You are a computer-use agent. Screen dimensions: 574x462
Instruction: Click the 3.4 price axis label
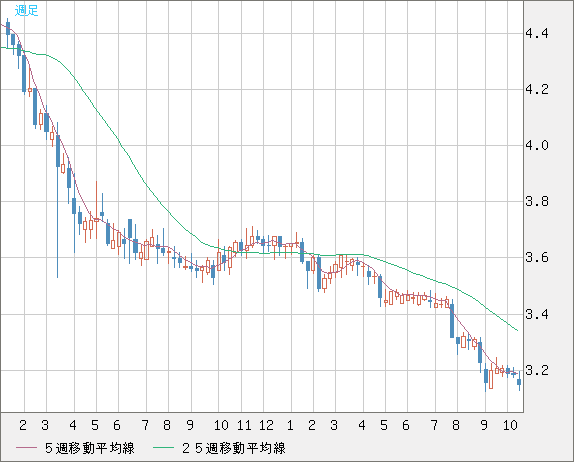coord(537,314)
